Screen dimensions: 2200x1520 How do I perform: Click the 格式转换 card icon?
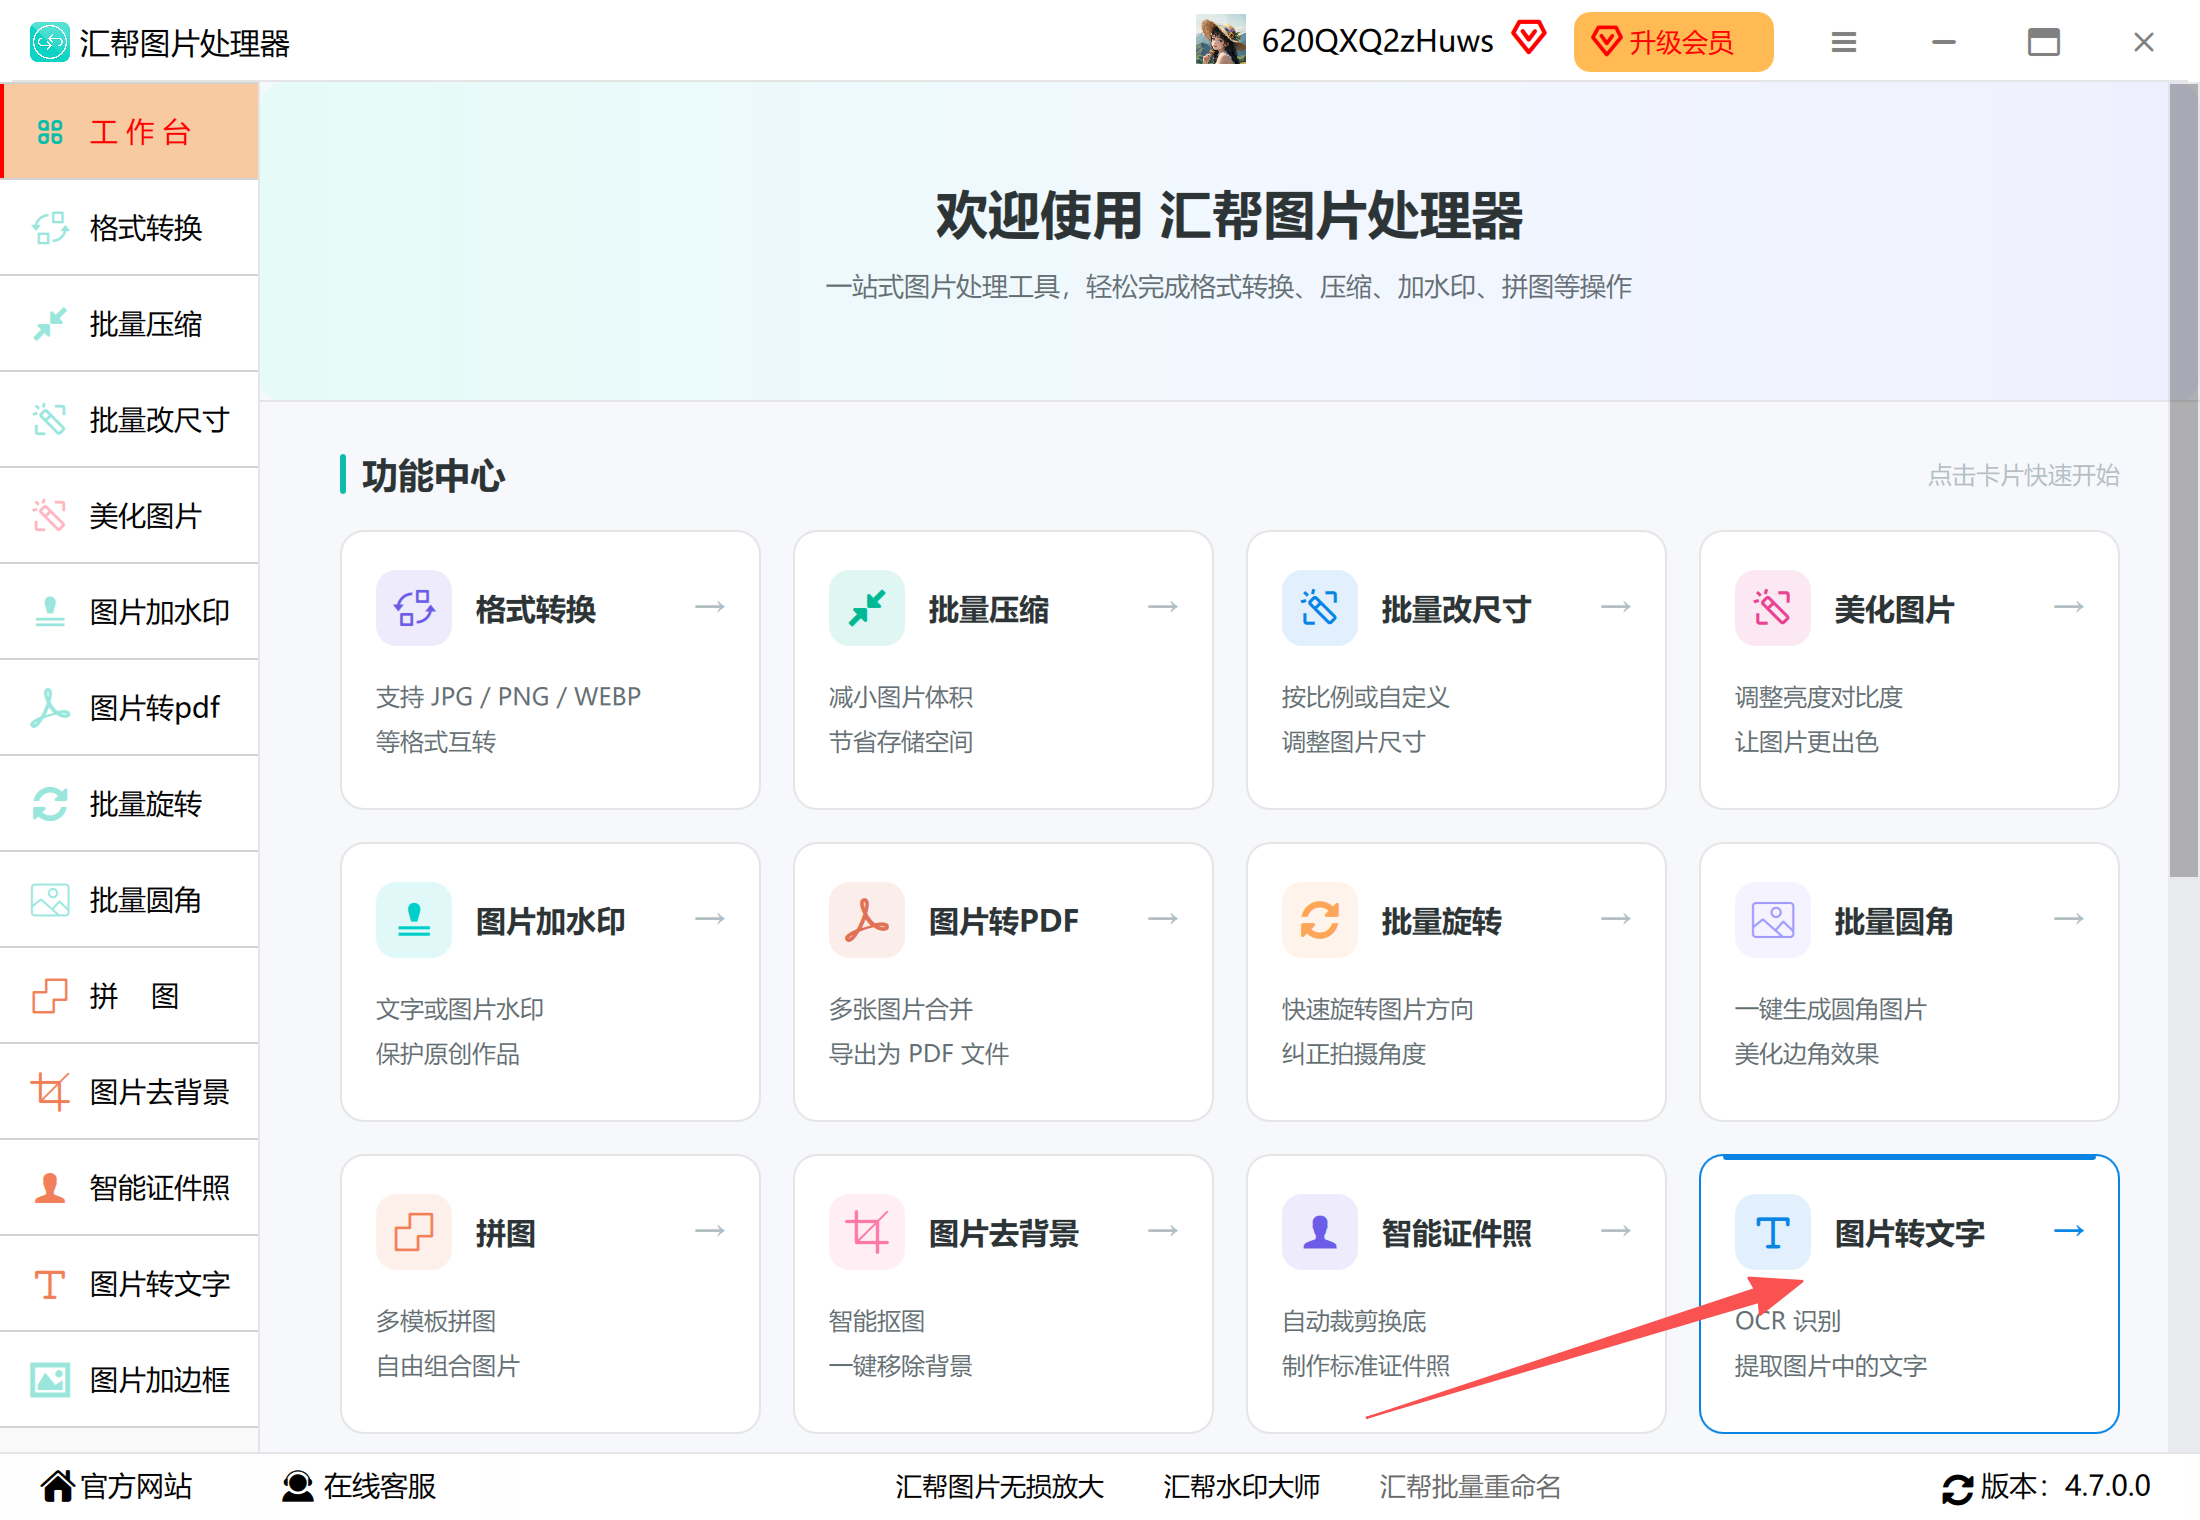[x=414, y=608]
